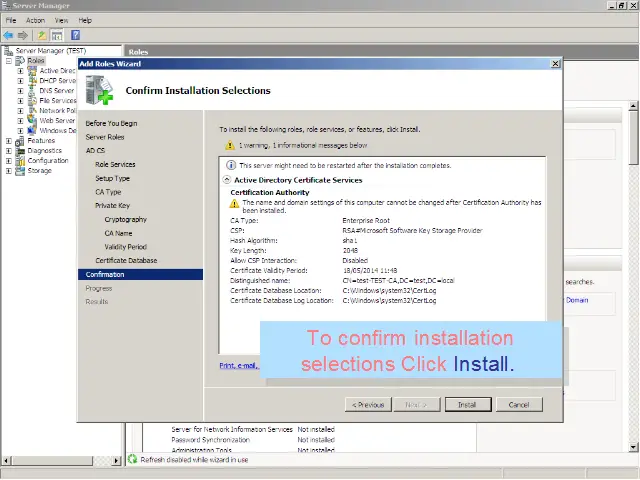Collapse the Roles tree node
This screenshot has width=640, height=480.
[x=9, y=61]
